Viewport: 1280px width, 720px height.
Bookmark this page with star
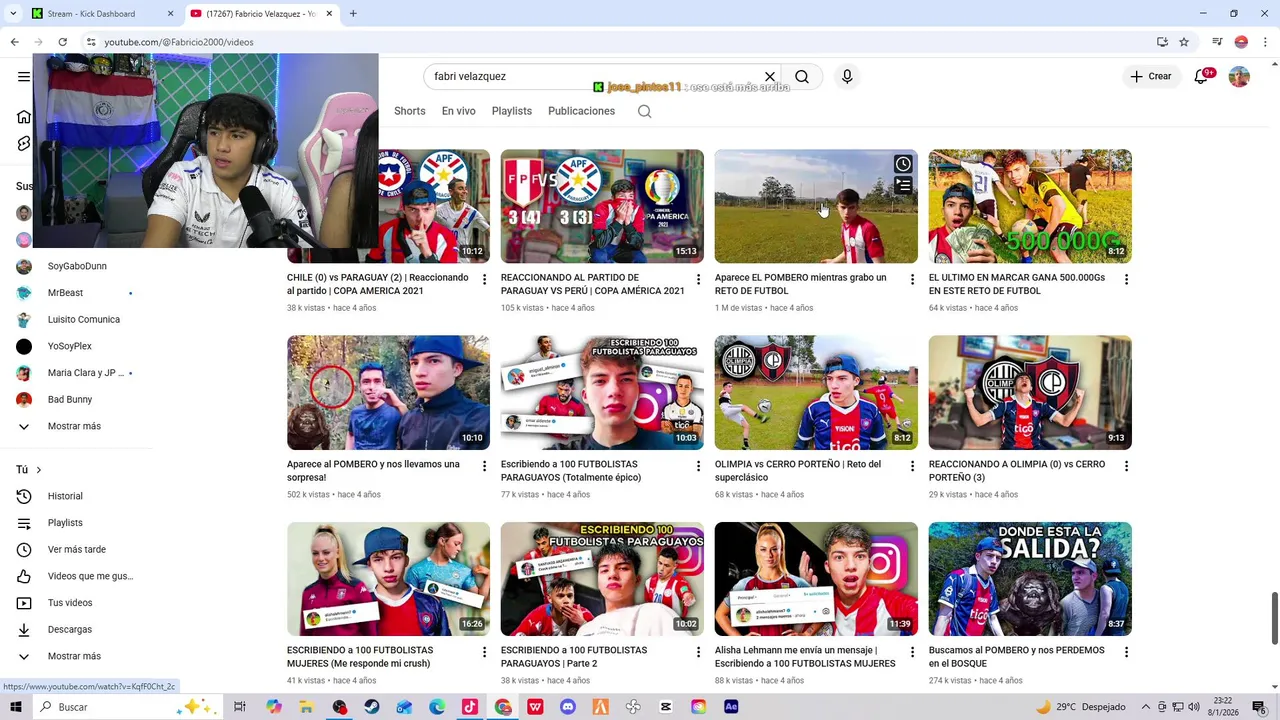click(x=1184, y=42)
